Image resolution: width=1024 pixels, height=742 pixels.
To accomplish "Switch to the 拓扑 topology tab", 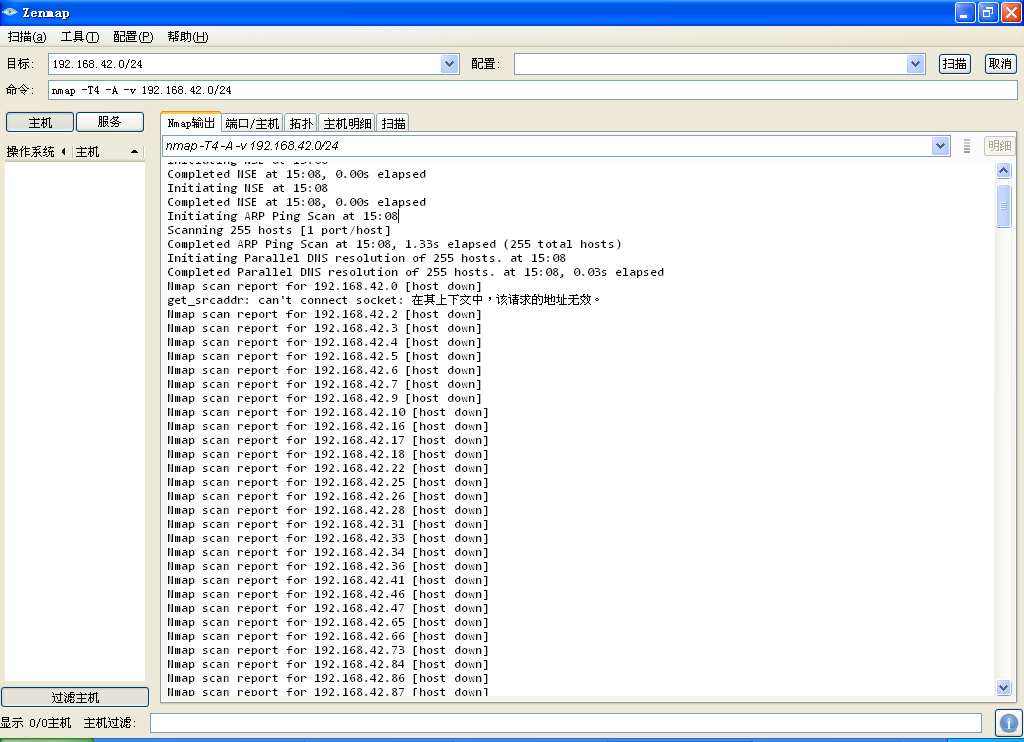I will click(301, 123).
